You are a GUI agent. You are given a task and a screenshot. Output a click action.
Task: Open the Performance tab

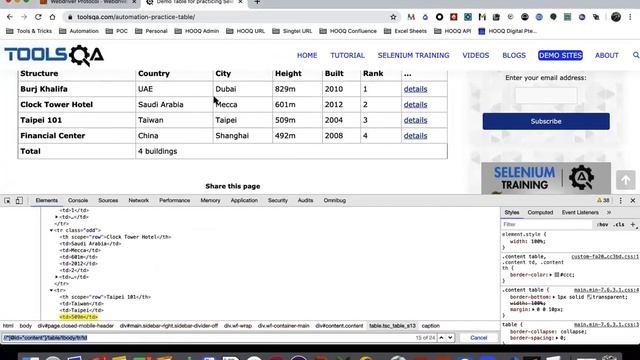coord(175,200)
